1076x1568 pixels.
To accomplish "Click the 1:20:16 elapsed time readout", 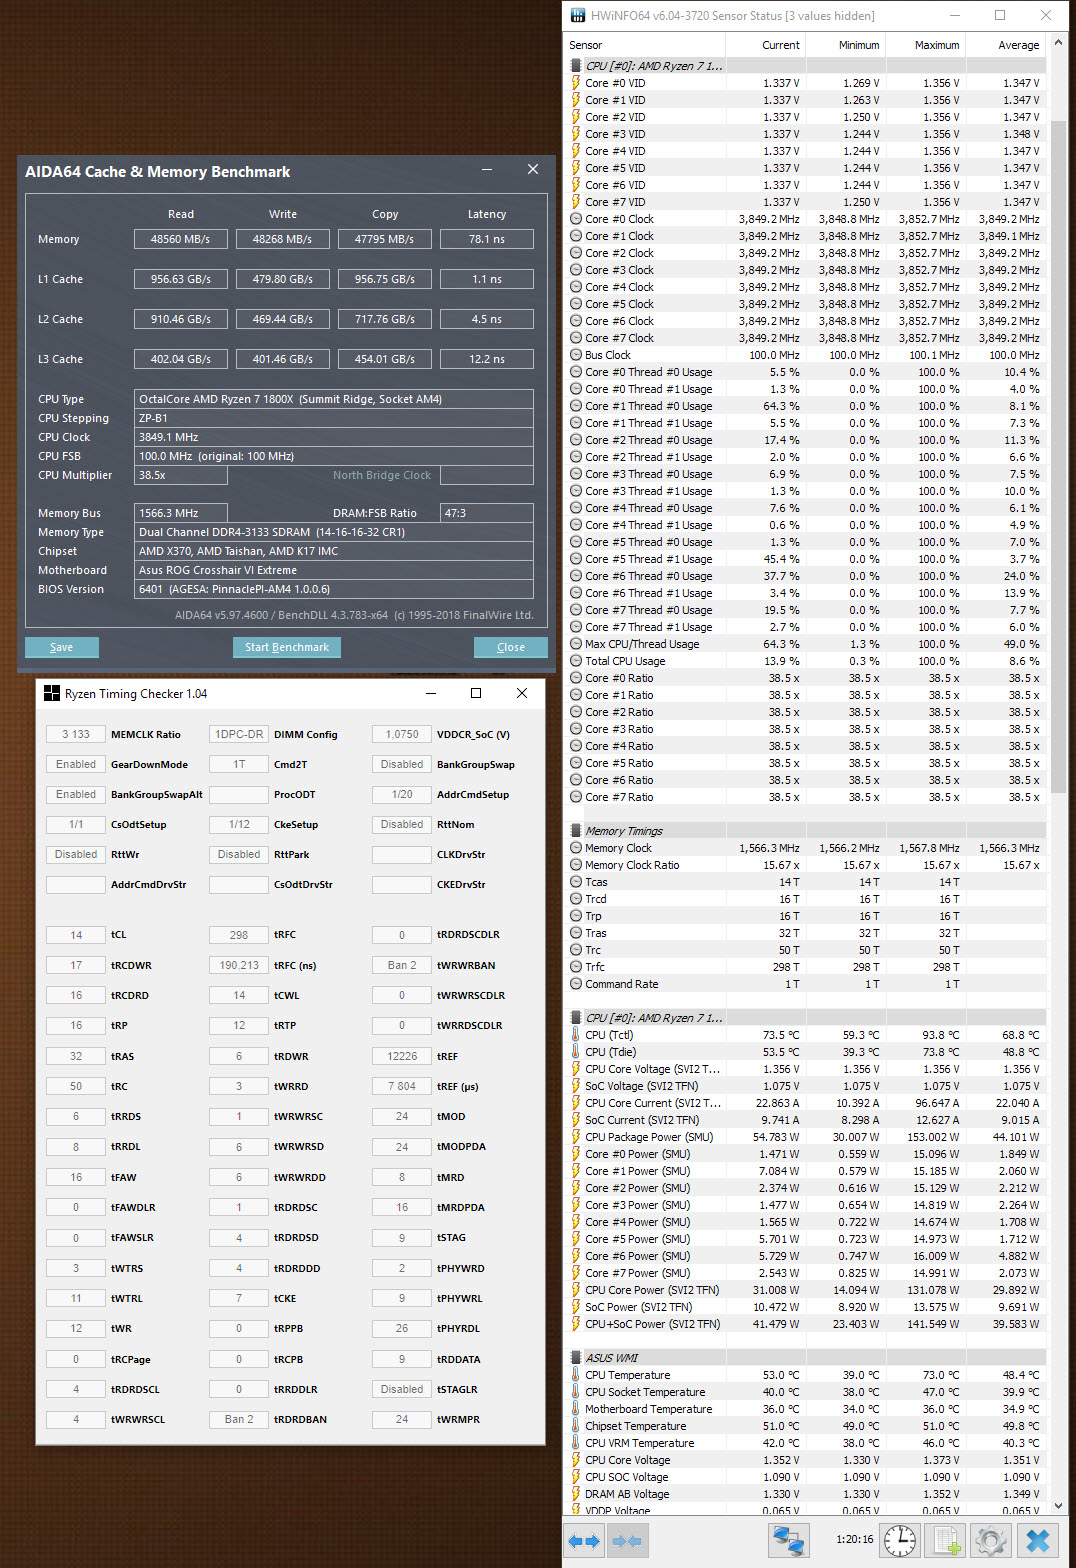I will [x=854, y=1539].
